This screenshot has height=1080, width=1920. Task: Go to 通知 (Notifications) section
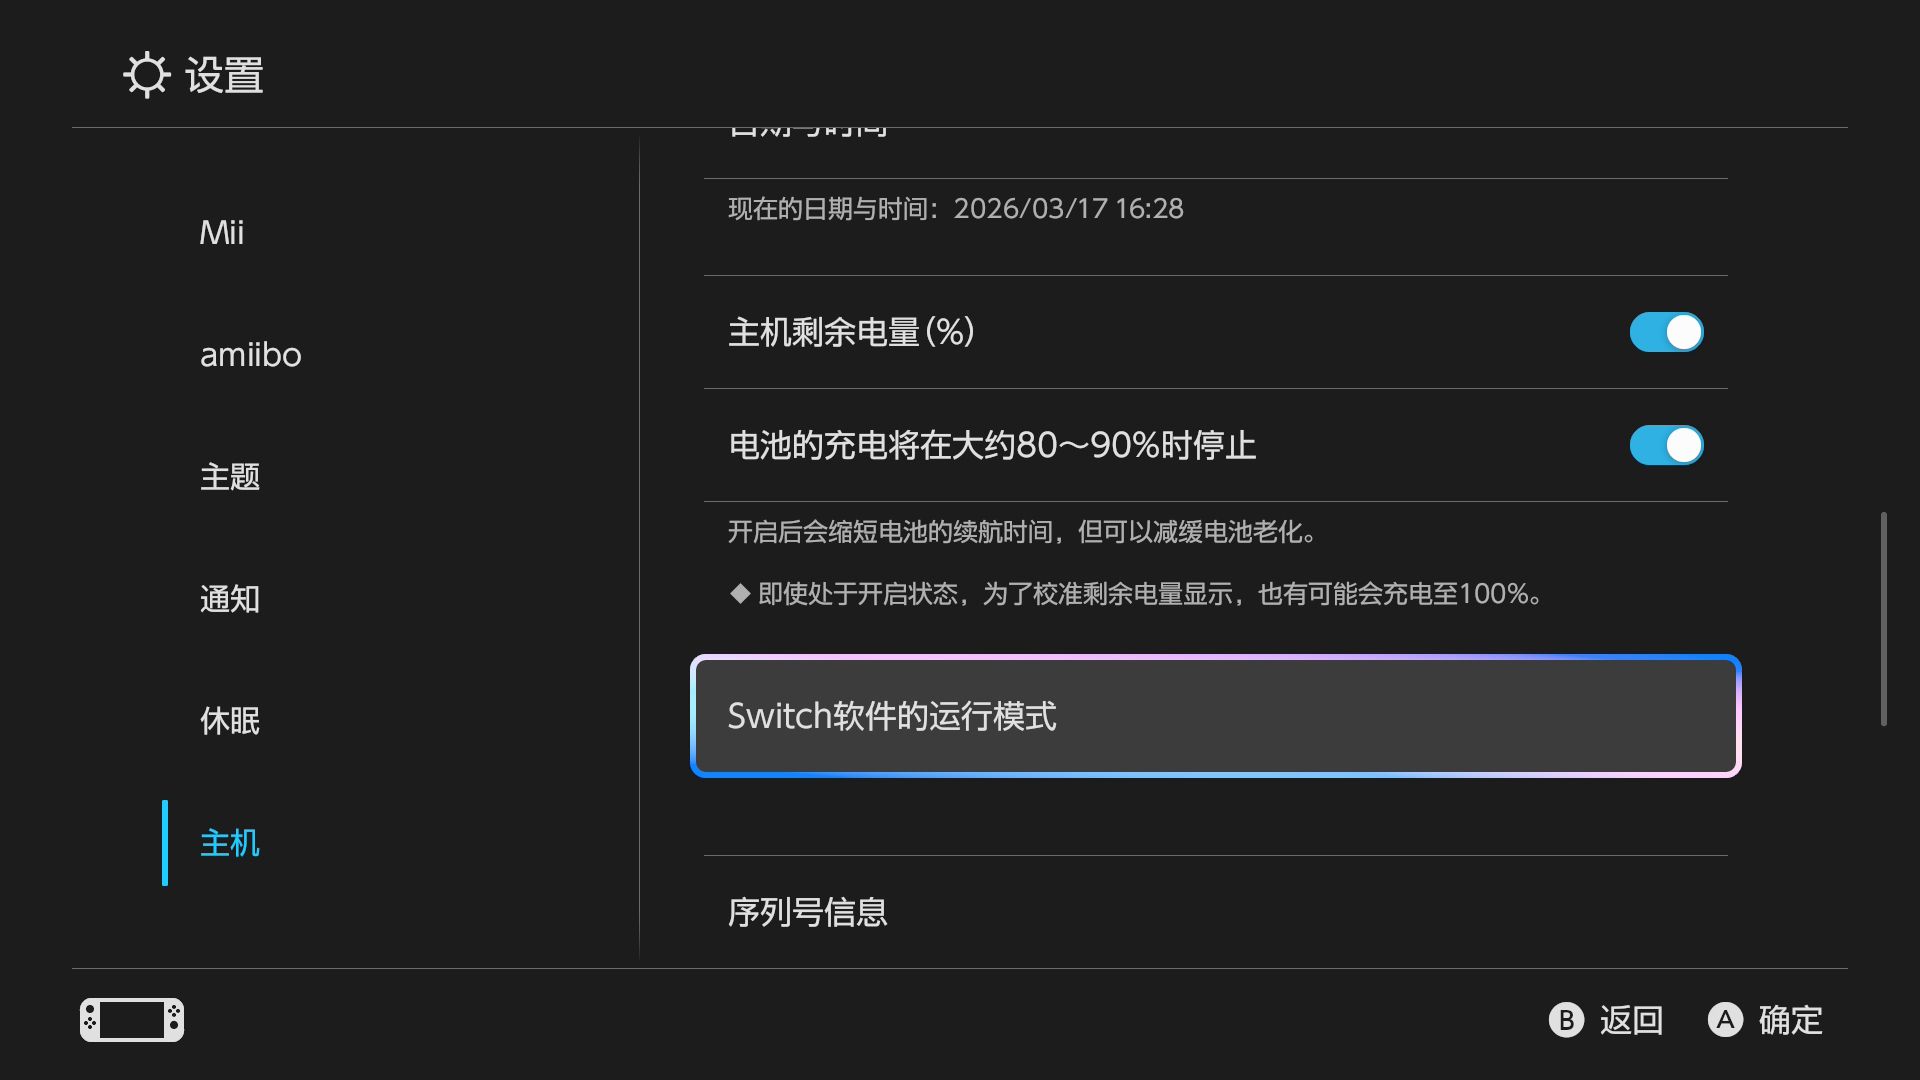[230, 599]
